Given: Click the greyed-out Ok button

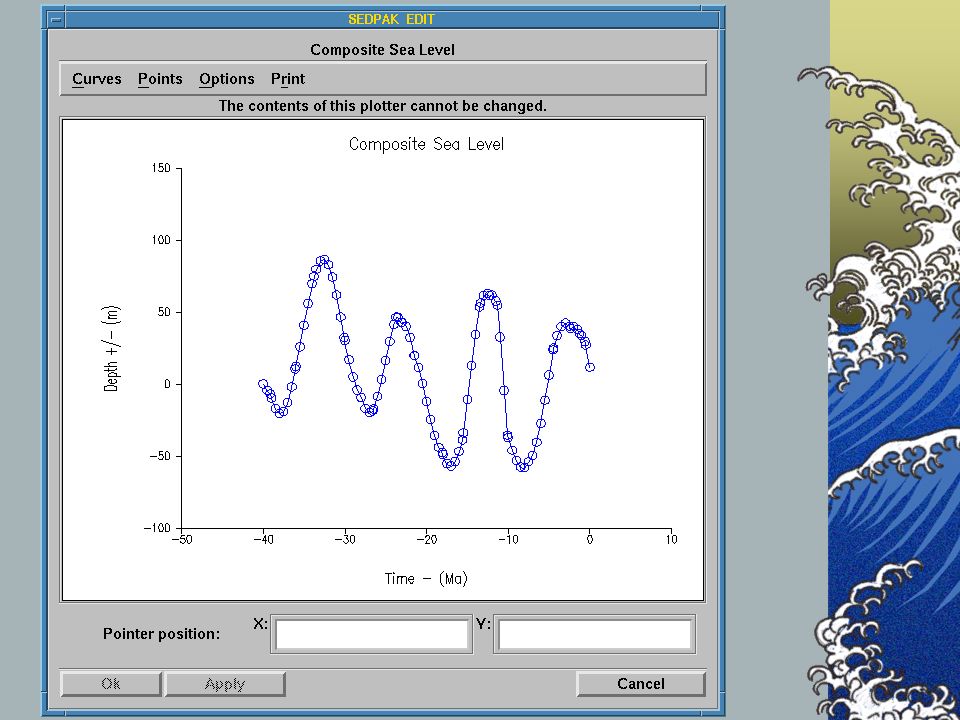Looking at the screenshot, I should [111, 684].
